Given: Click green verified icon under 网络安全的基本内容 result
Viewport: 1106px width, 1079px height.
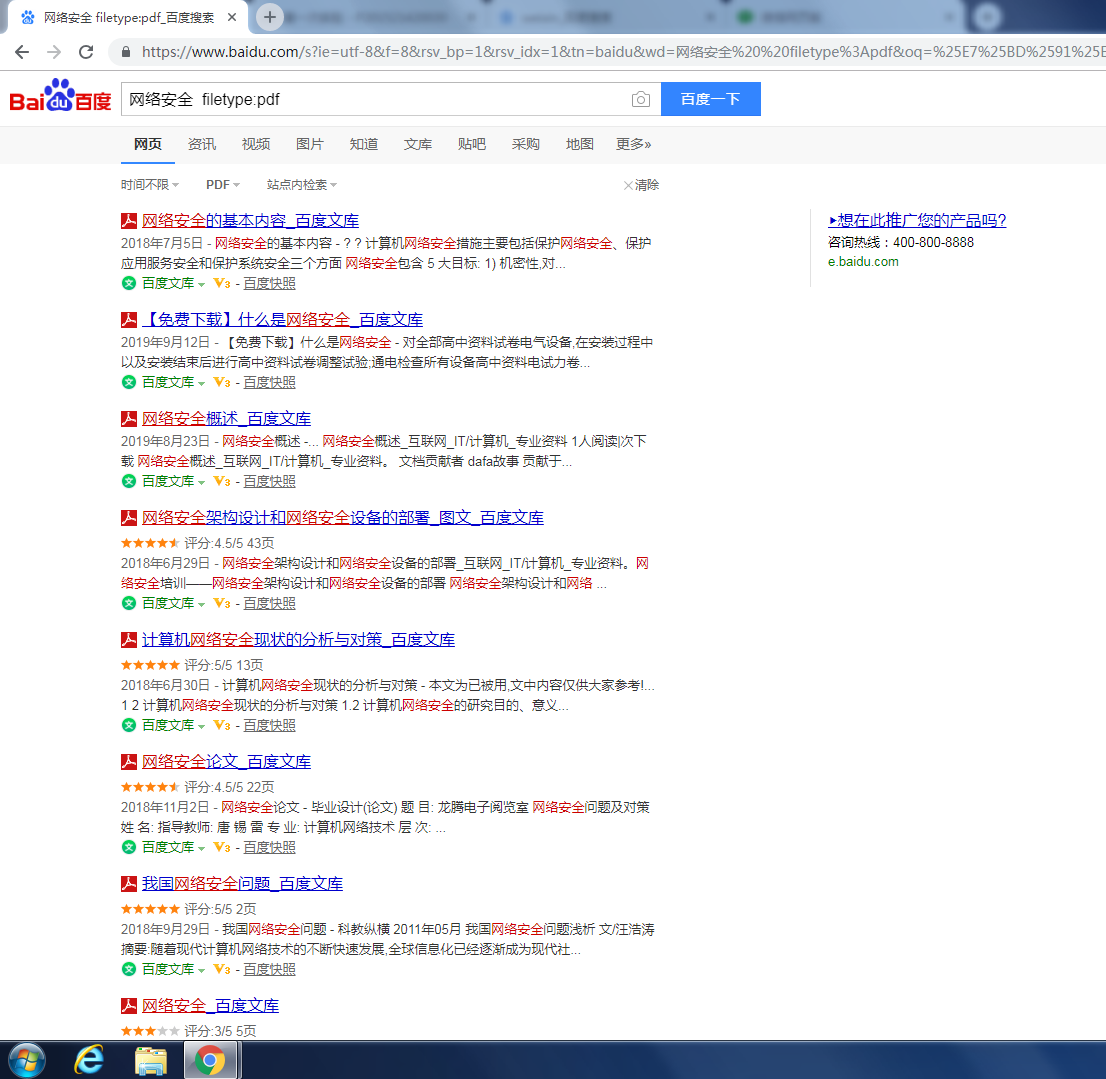Looking at the screenshot, I should 128,284.
